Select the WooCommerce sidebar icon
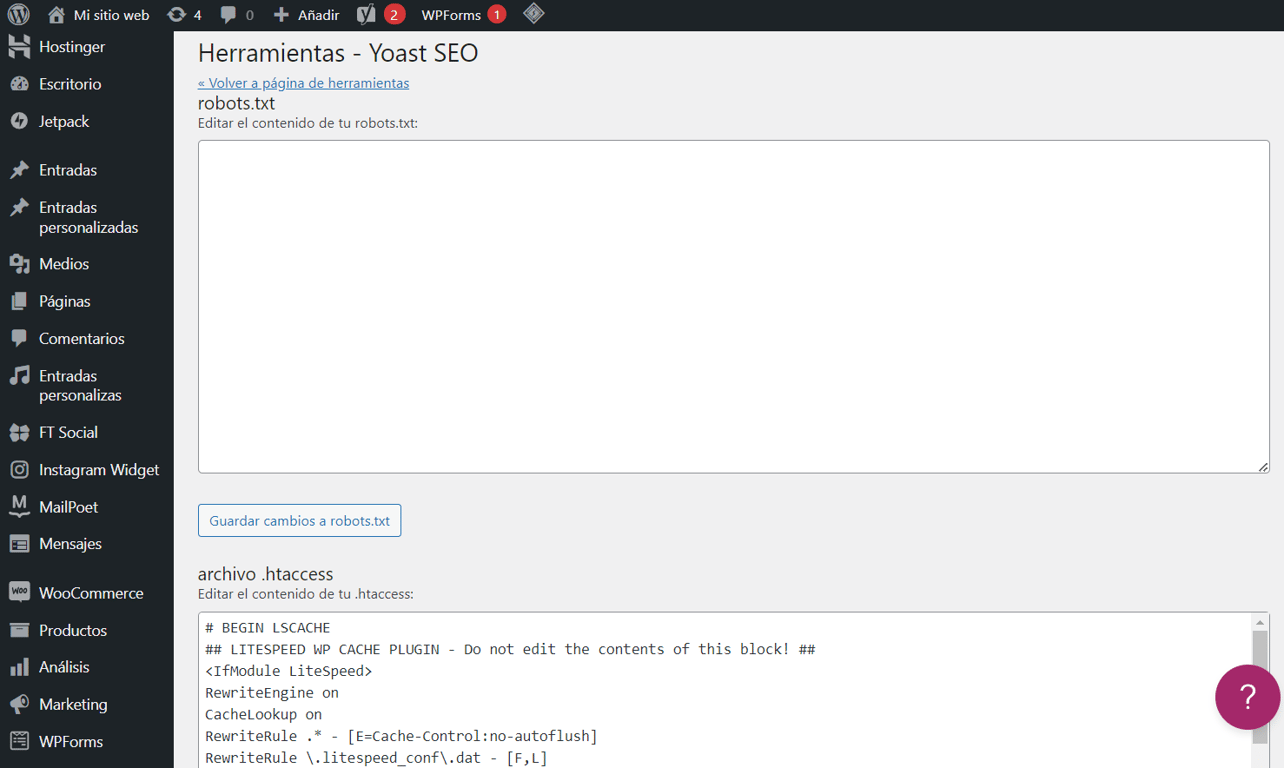This screenshot has height=768, width=1284. (17, 592)
